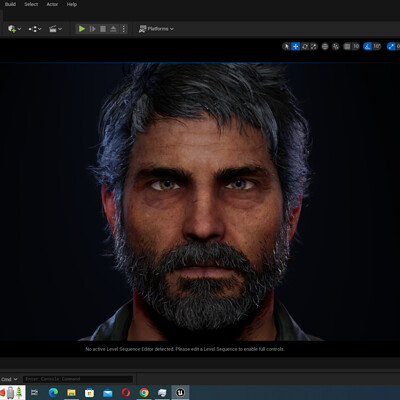
Task: Toggle the surface snapping icon
Action: point(336,46)
